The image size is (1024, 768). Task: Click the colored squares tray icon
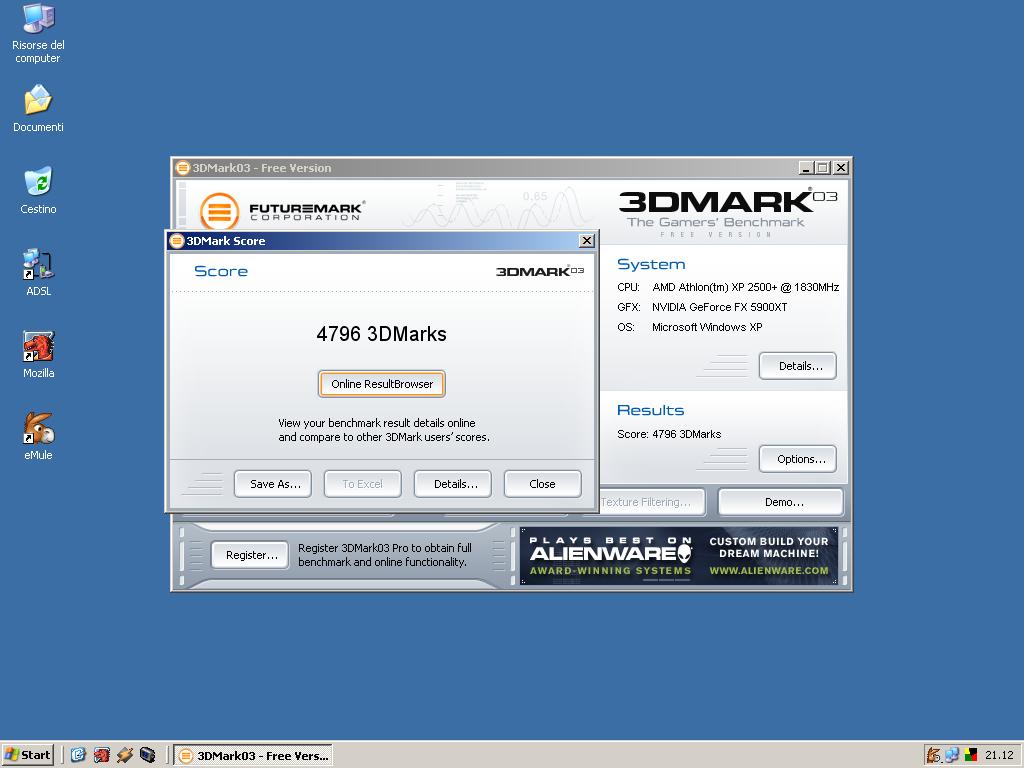(x=970, y=755)
